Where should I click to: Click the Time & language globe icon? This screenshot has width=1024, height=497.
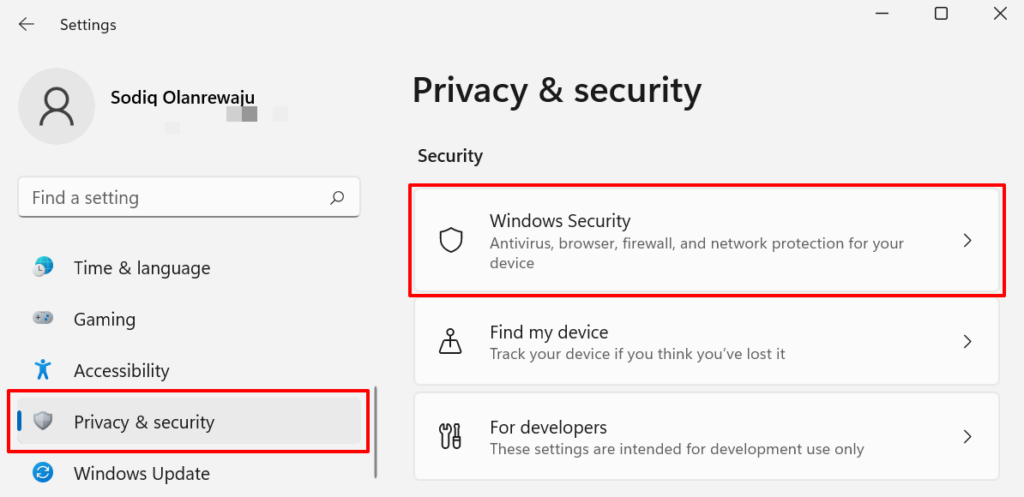[x=43, y=267]
